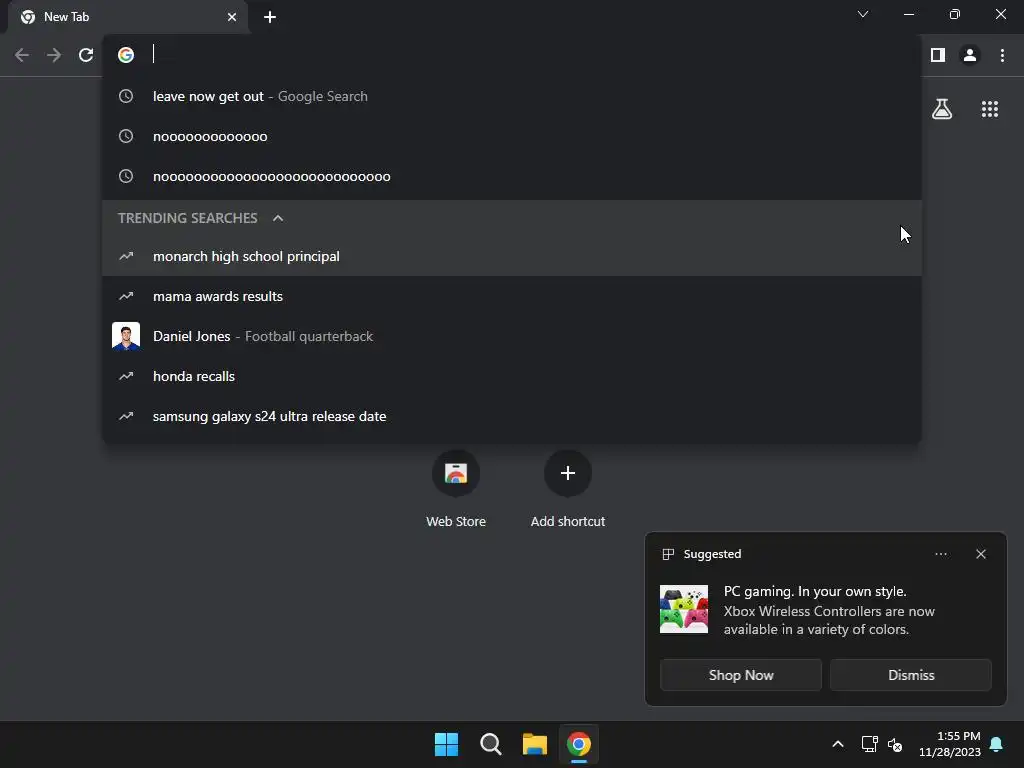Open Windows taskbar search
The width and height of the screenshot is (1024, 768).
pos(490,744)
